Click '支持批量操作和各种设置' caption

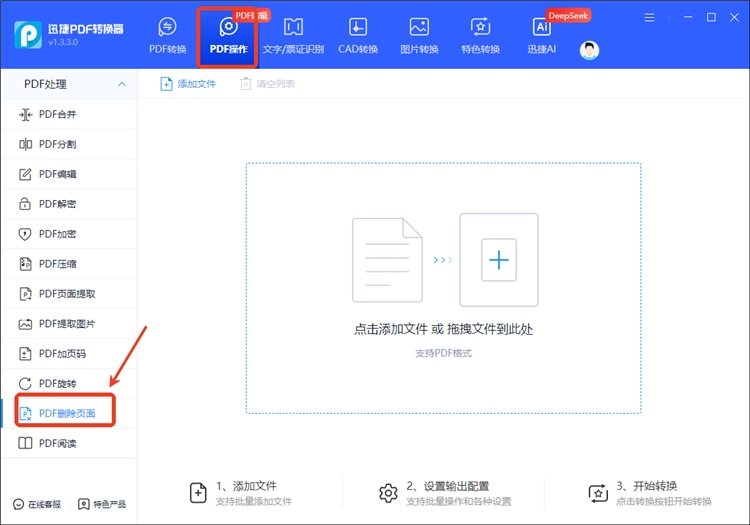pos(459,502)
